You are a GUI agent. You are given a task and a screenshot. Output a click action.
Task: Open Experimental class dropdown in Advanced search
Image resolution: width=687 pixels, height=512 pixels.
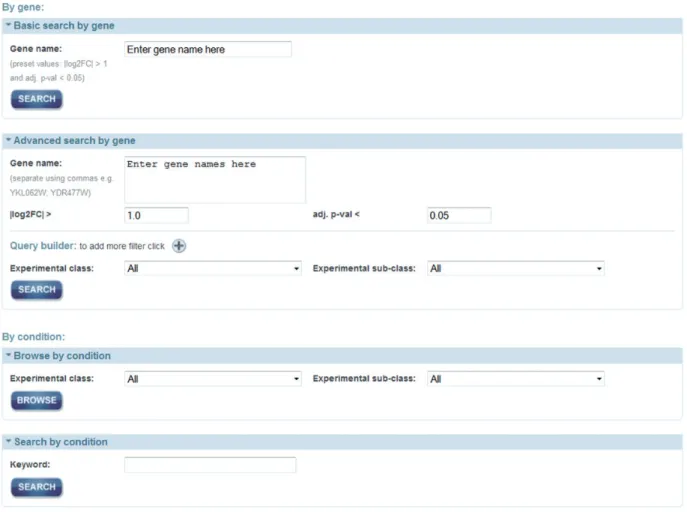point(213,268)
